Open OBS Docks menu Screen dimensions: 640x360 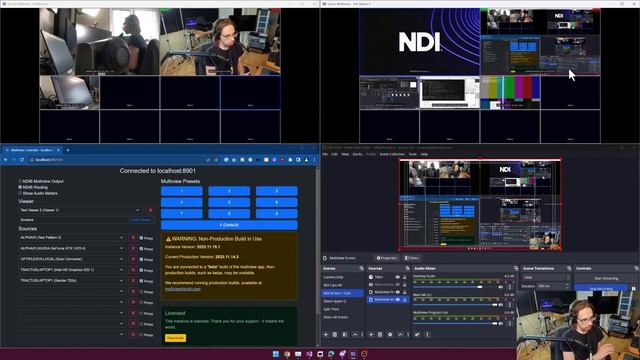click(x=358, y=154)
